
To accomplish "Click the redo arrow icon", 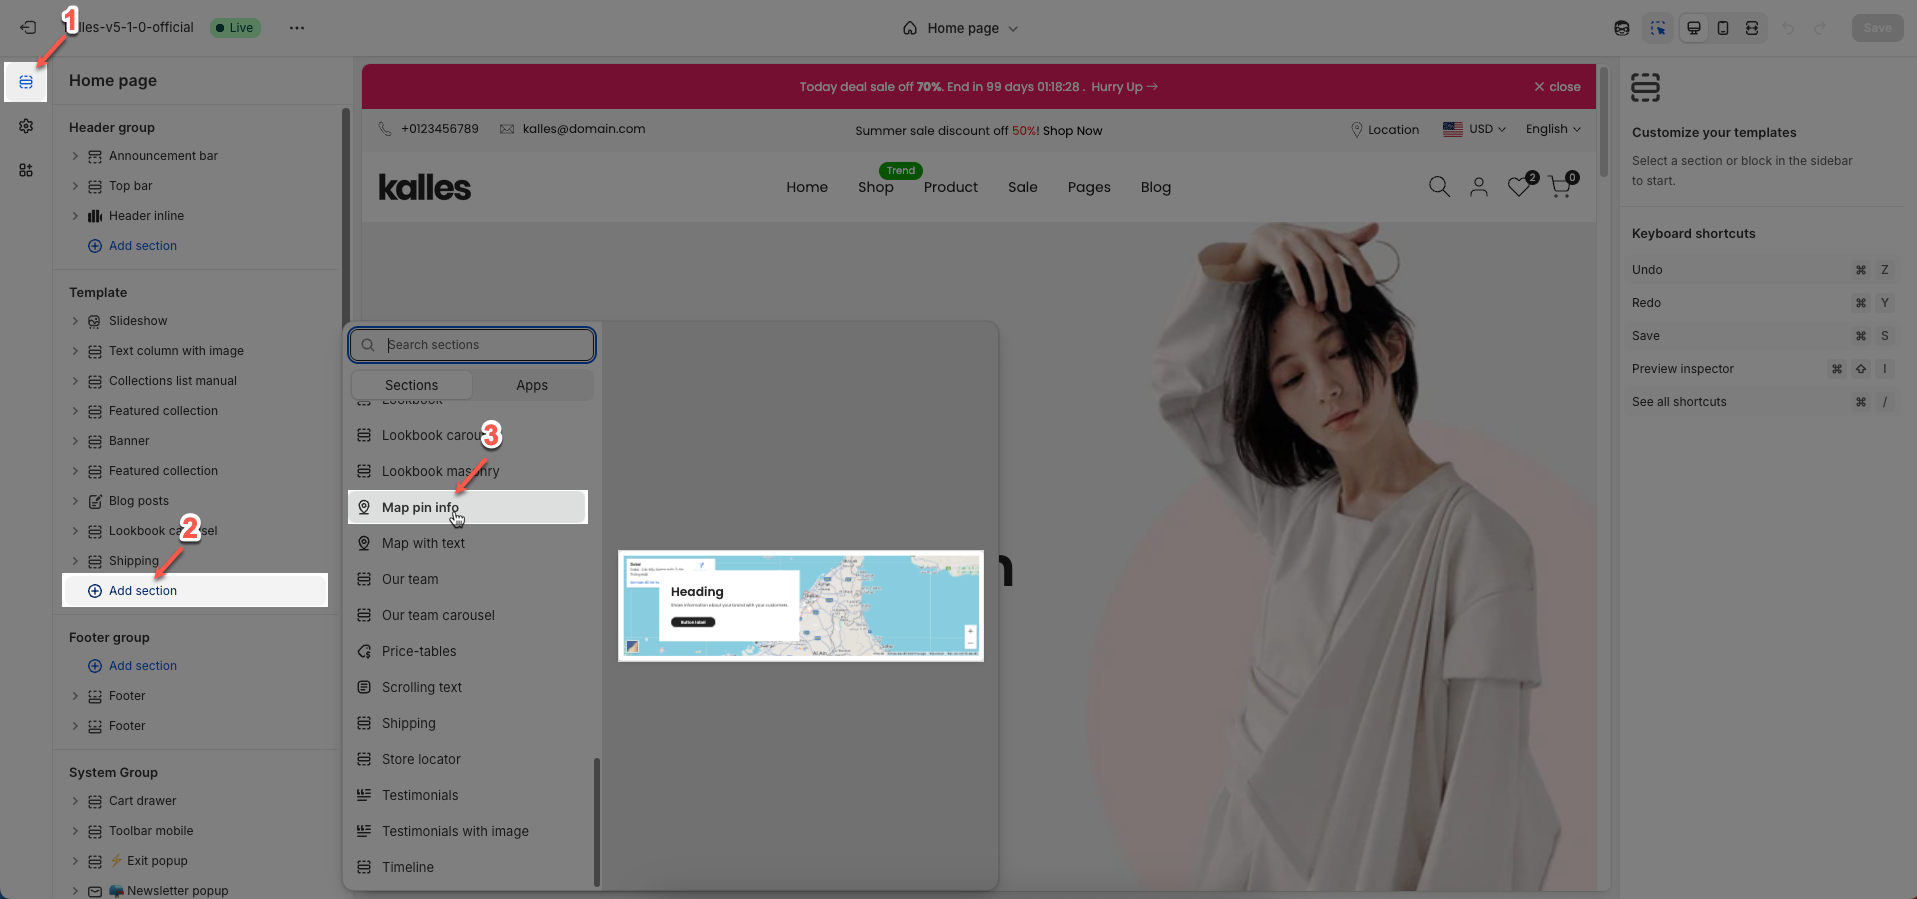I will pyautogui.click(x=1820, y=28).
